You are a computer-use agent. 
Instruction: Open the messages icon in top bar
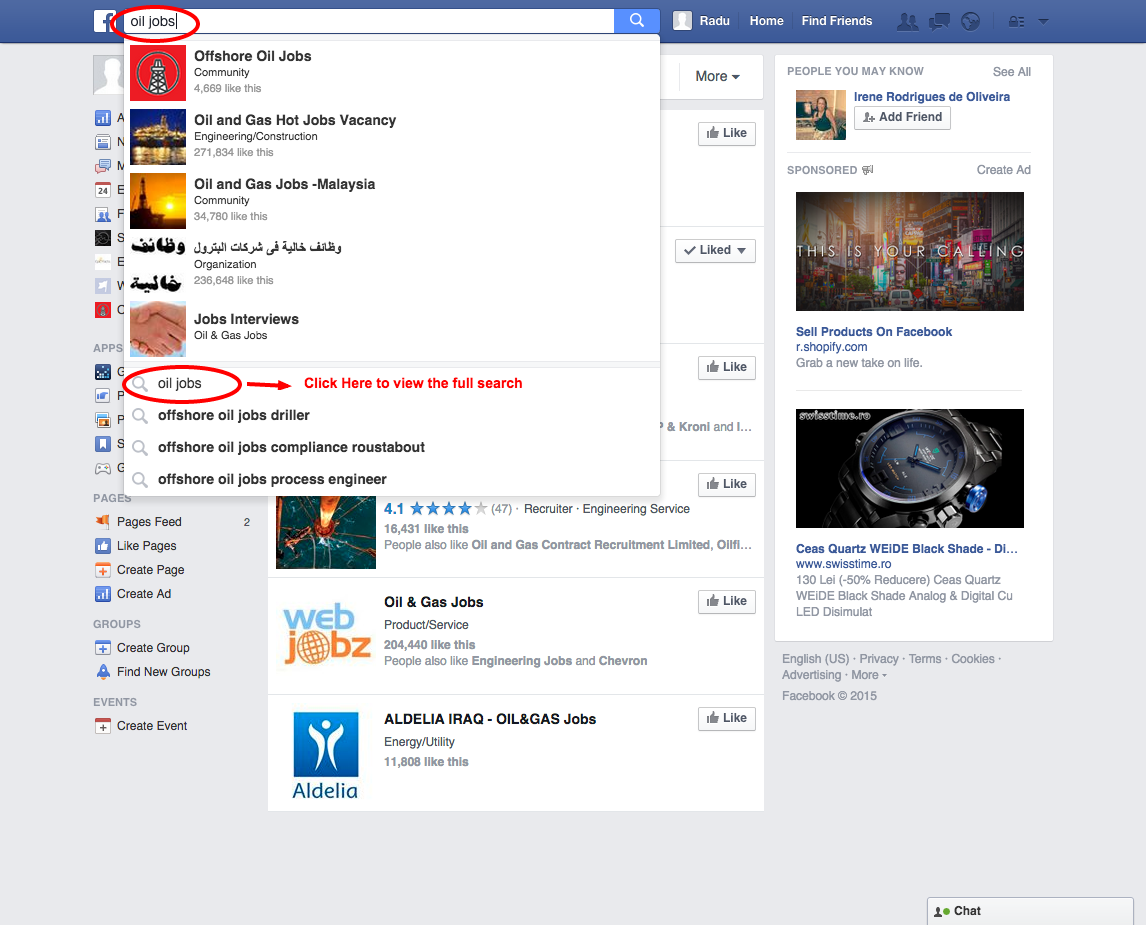pyautogui.click(x=939, y=21)
